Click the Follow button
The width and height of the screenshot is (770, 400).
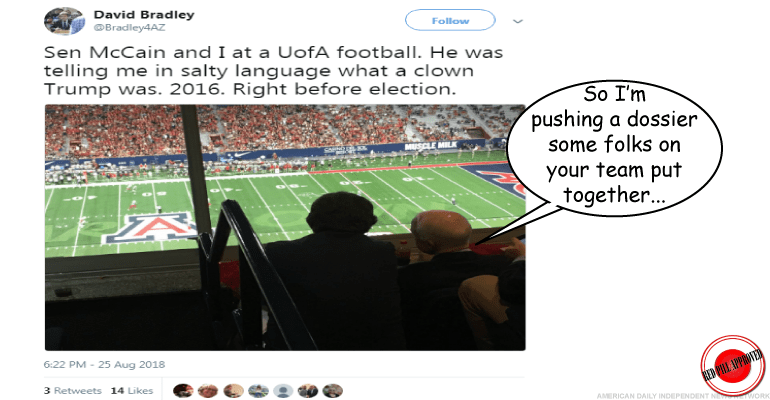pyautogui.click(x=450, y=21)
